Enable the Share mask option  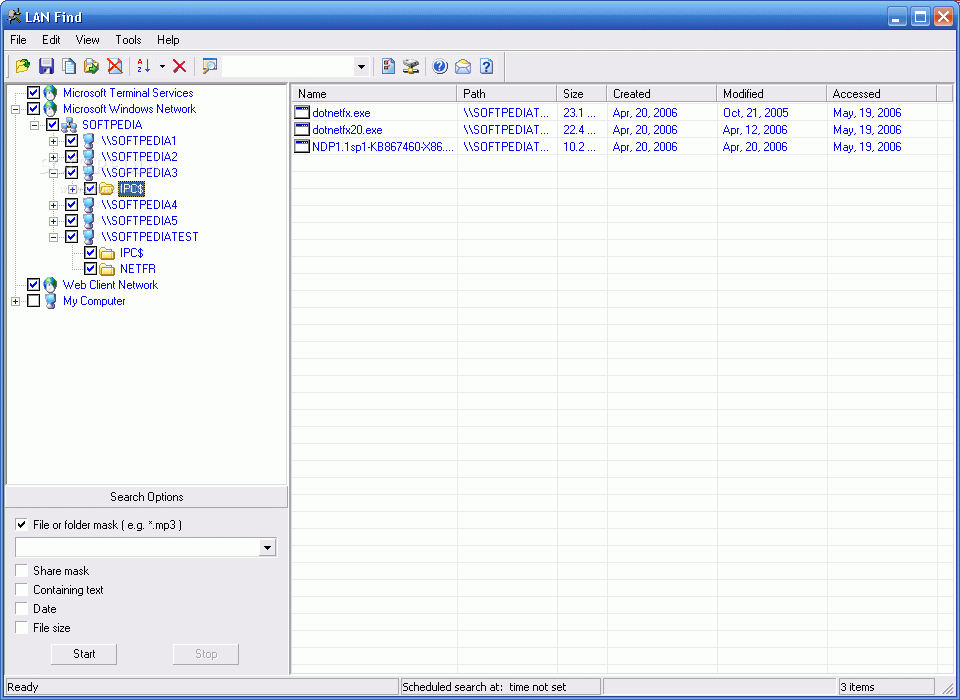tap(21, 571)
